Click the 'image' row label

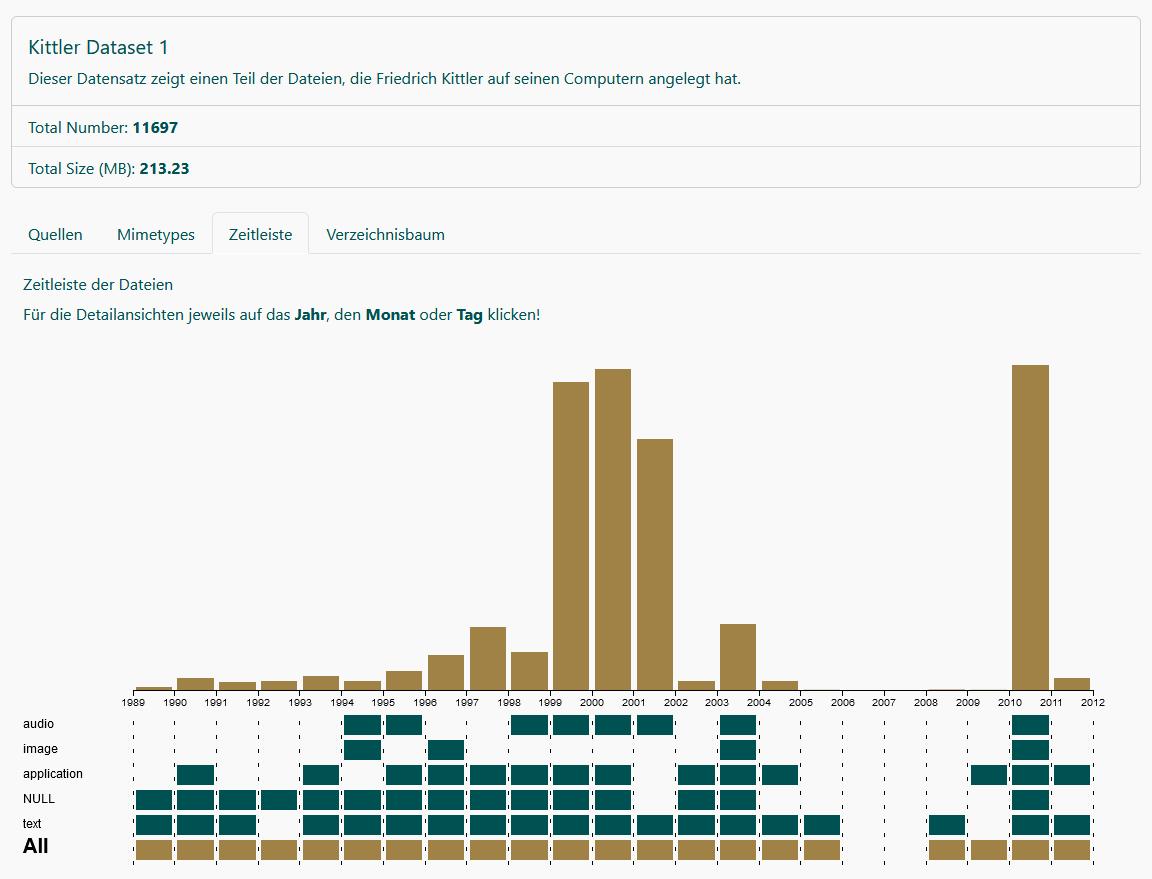point(40,749)
